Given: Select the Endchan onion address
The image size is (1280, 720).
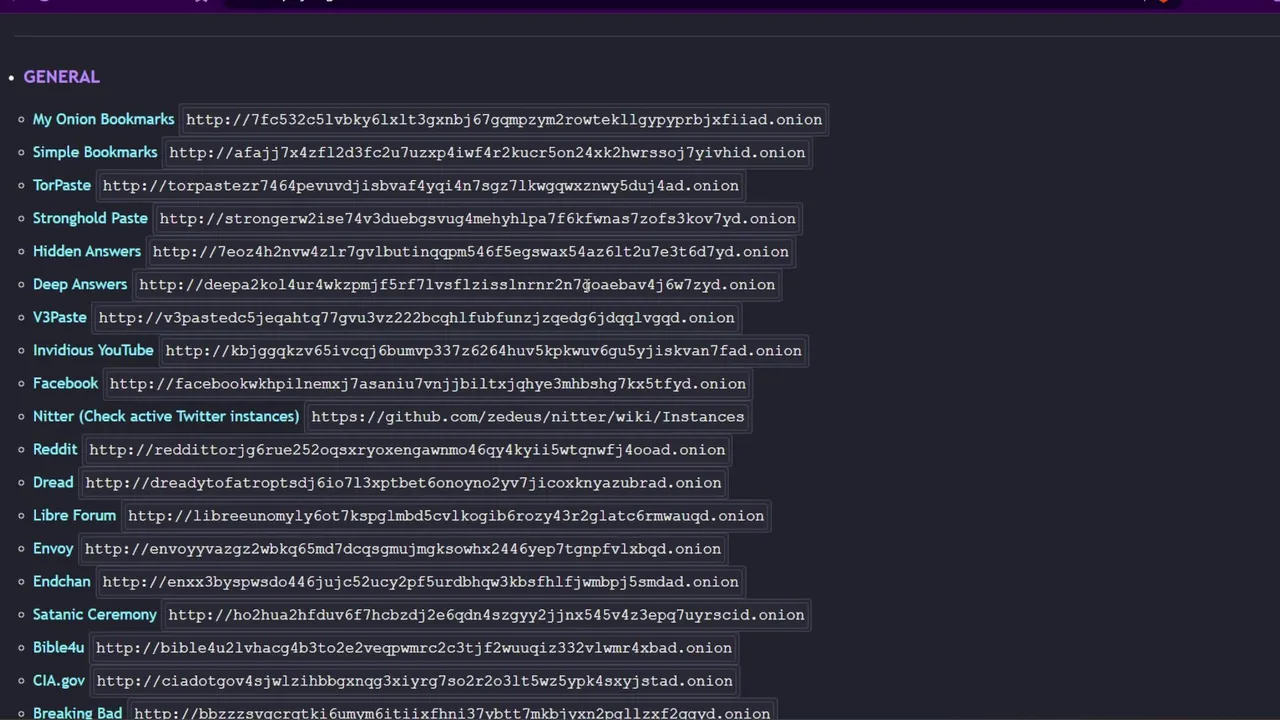Looking at the screenshot, I should (421, 582).
